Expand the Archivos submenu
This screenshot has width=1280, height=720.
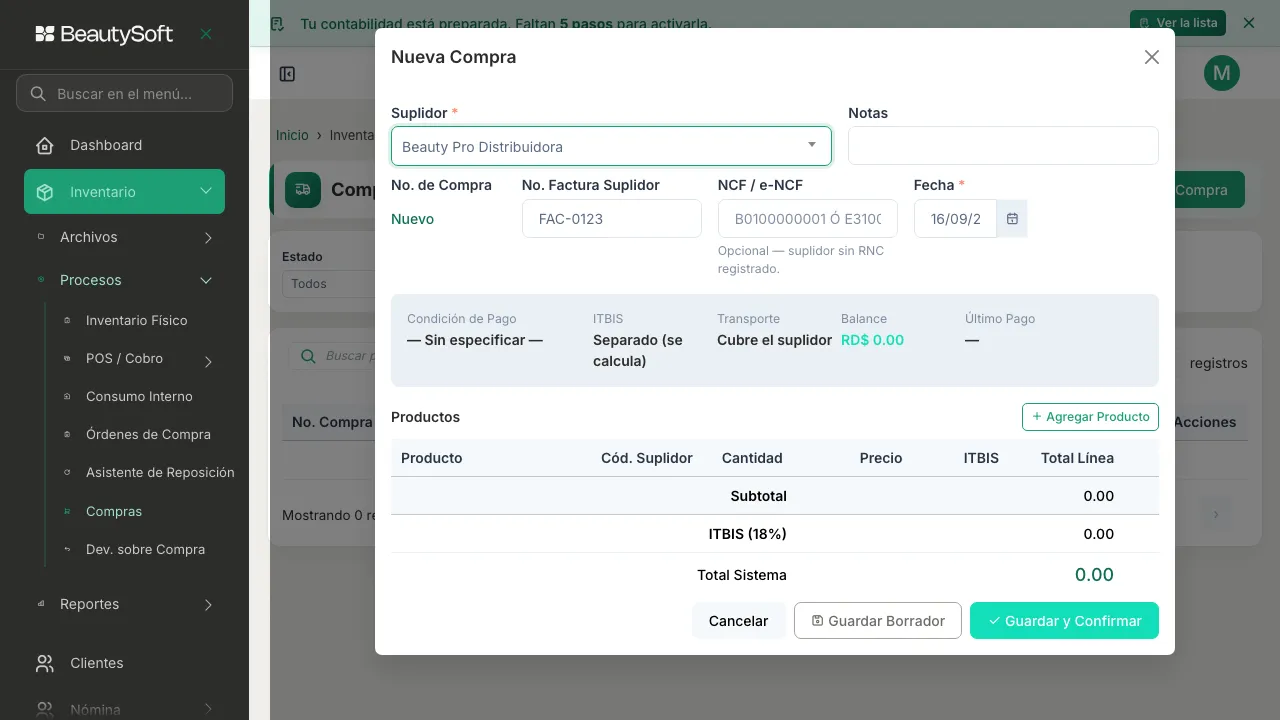208,237
